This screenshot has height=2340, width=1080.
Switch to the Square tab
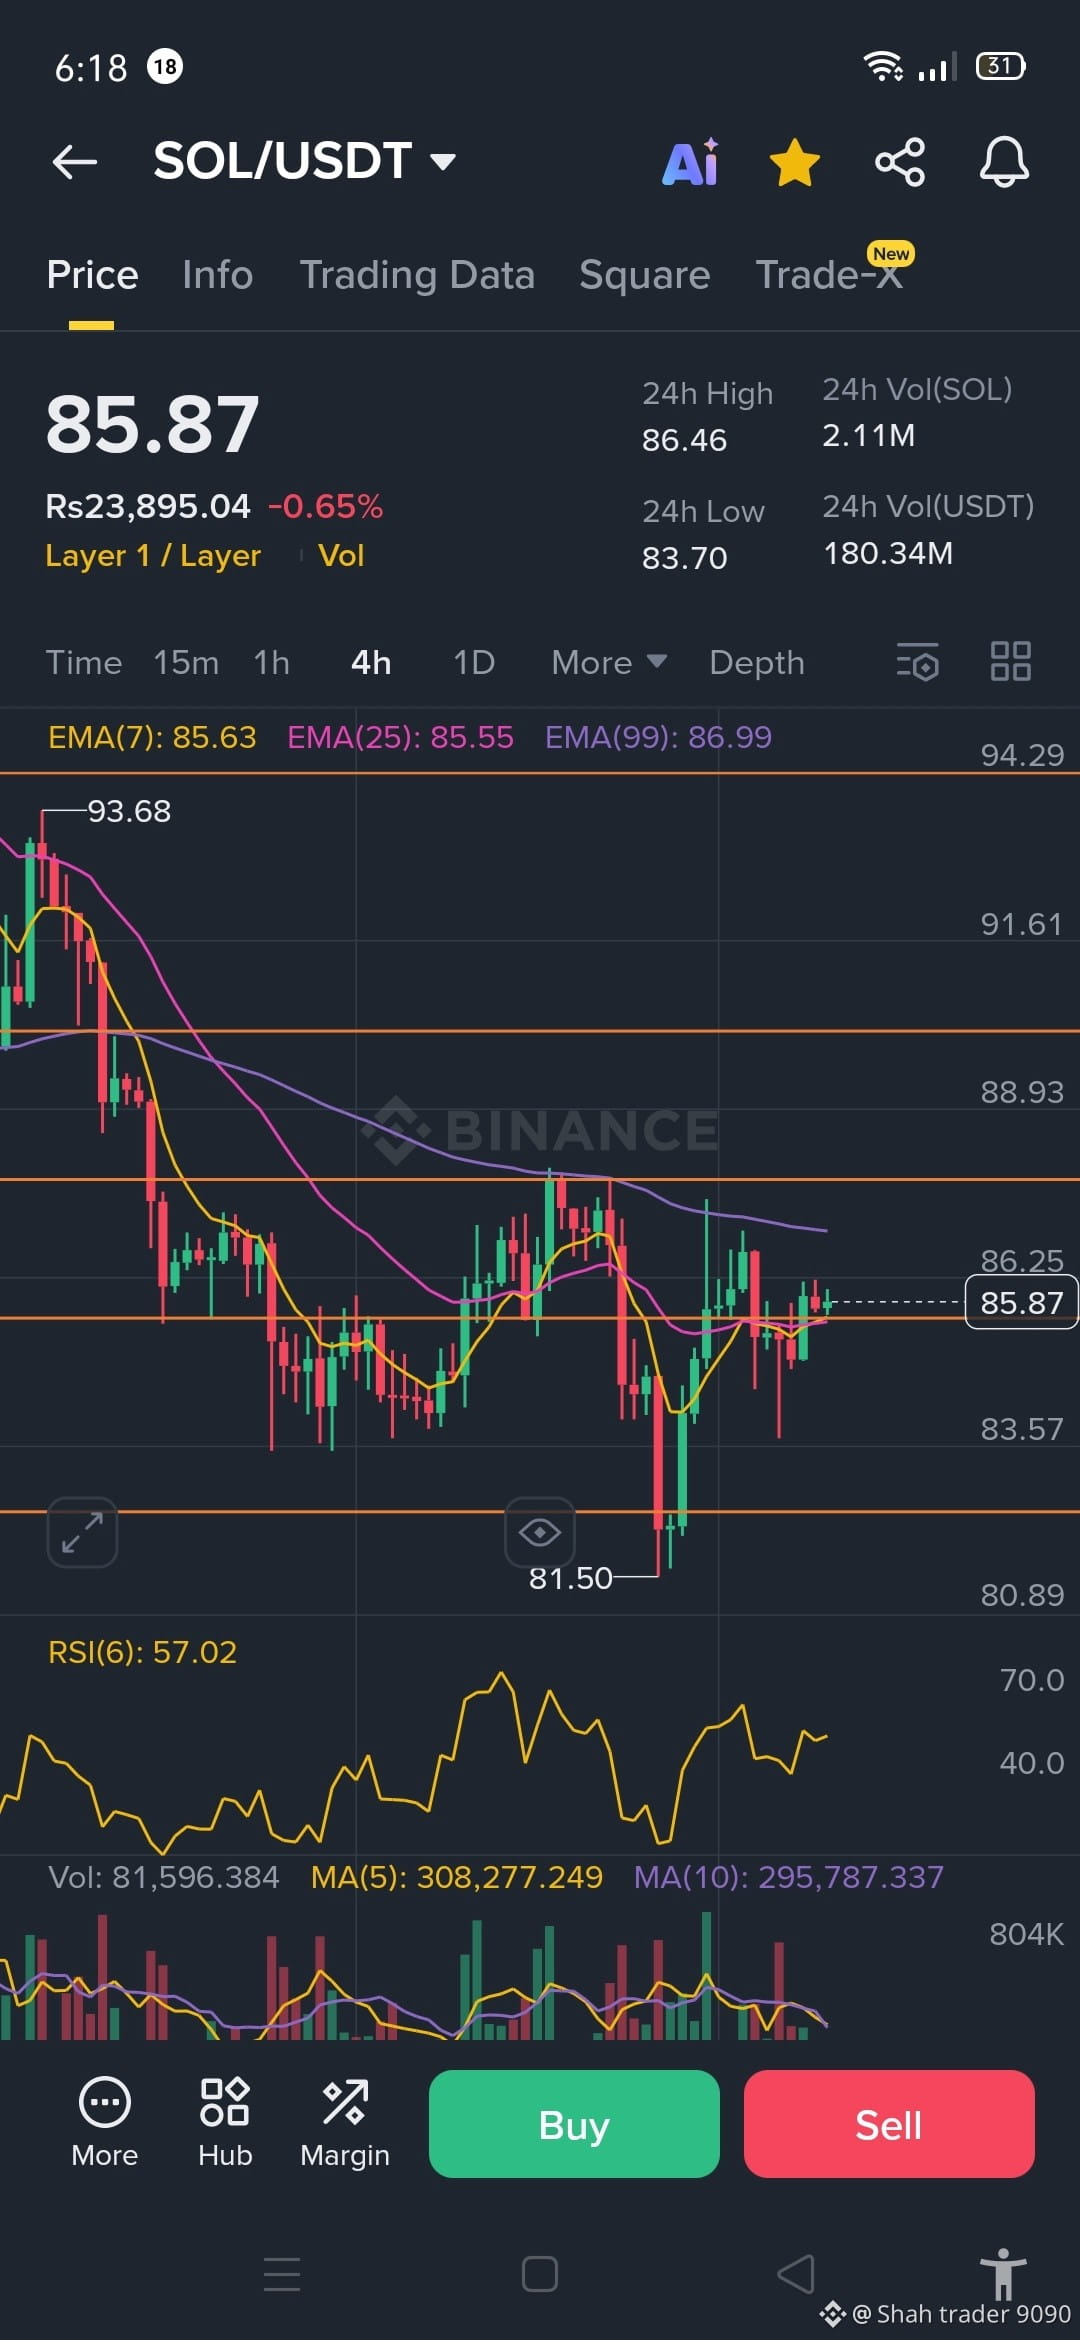(644, 275)
